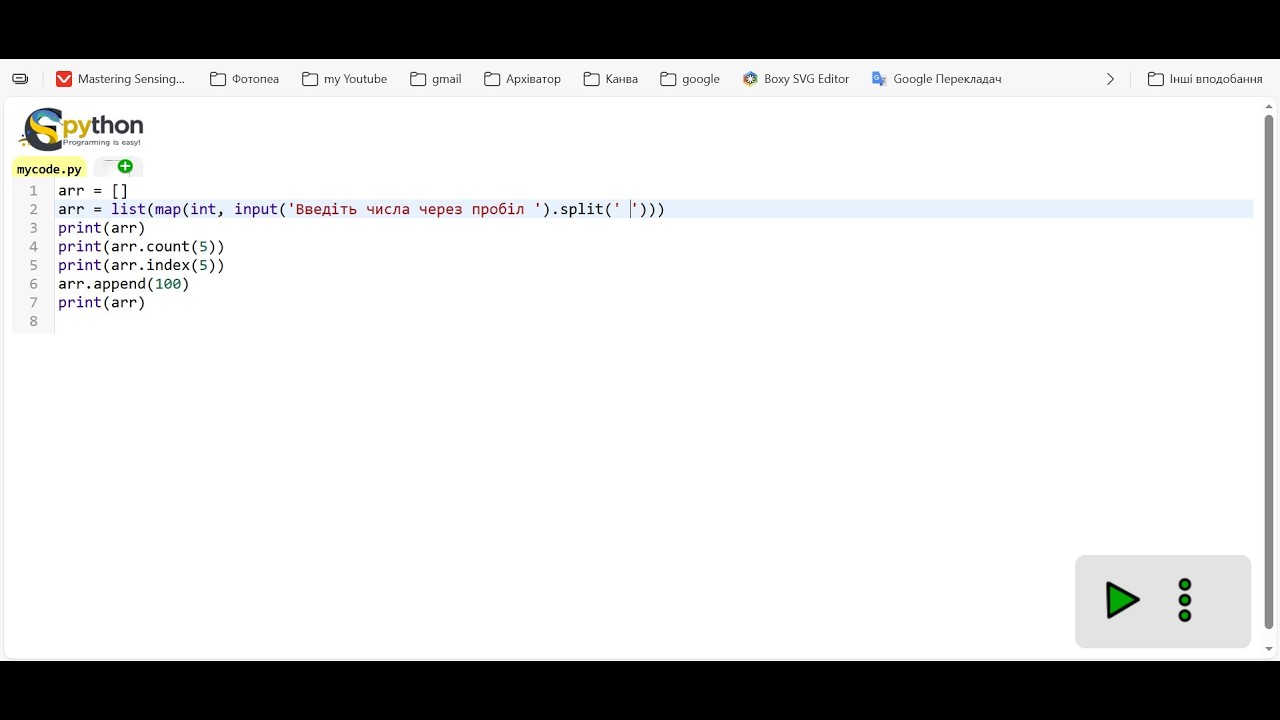Open the Mastering Sensing bookmark
The width and height of the screenshot is (1280, 720).
(121, 79)
